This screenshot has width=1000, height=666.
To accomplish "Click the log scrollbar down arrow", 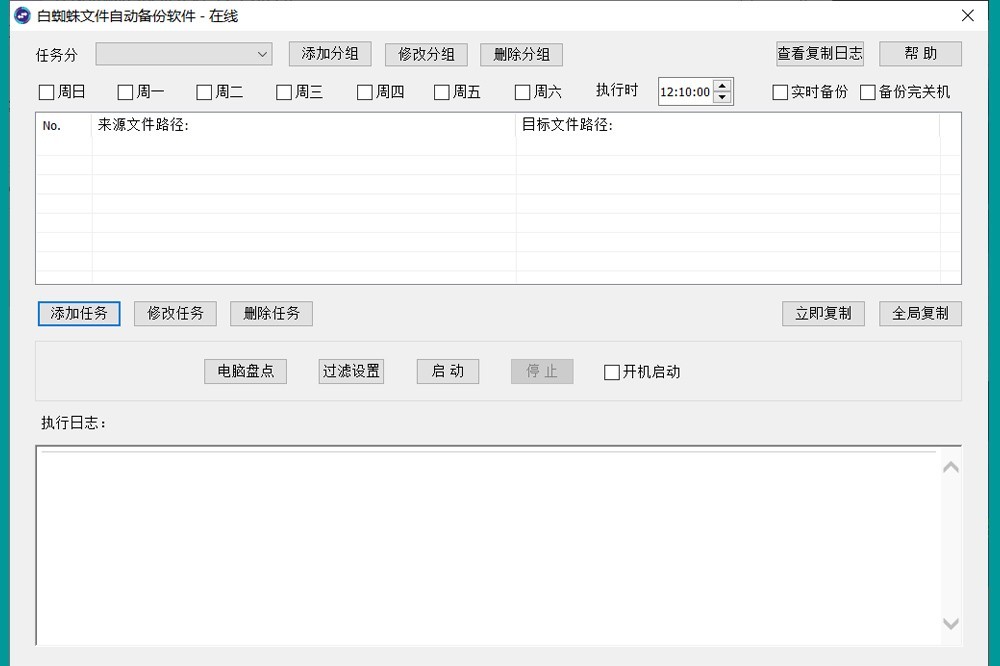I will [x=950, y=623].
